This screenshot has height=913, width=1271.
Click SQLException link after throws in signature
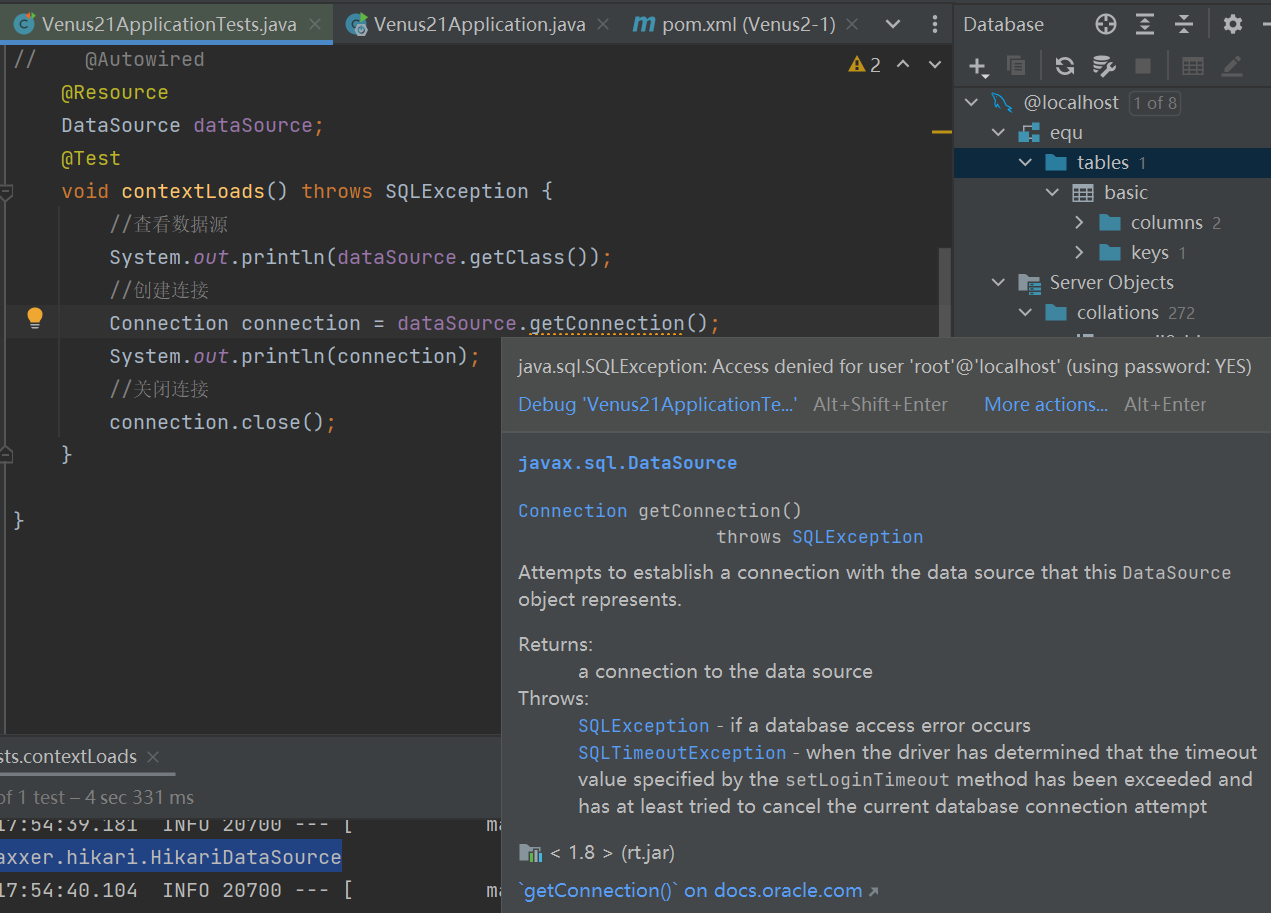(858, 537)
